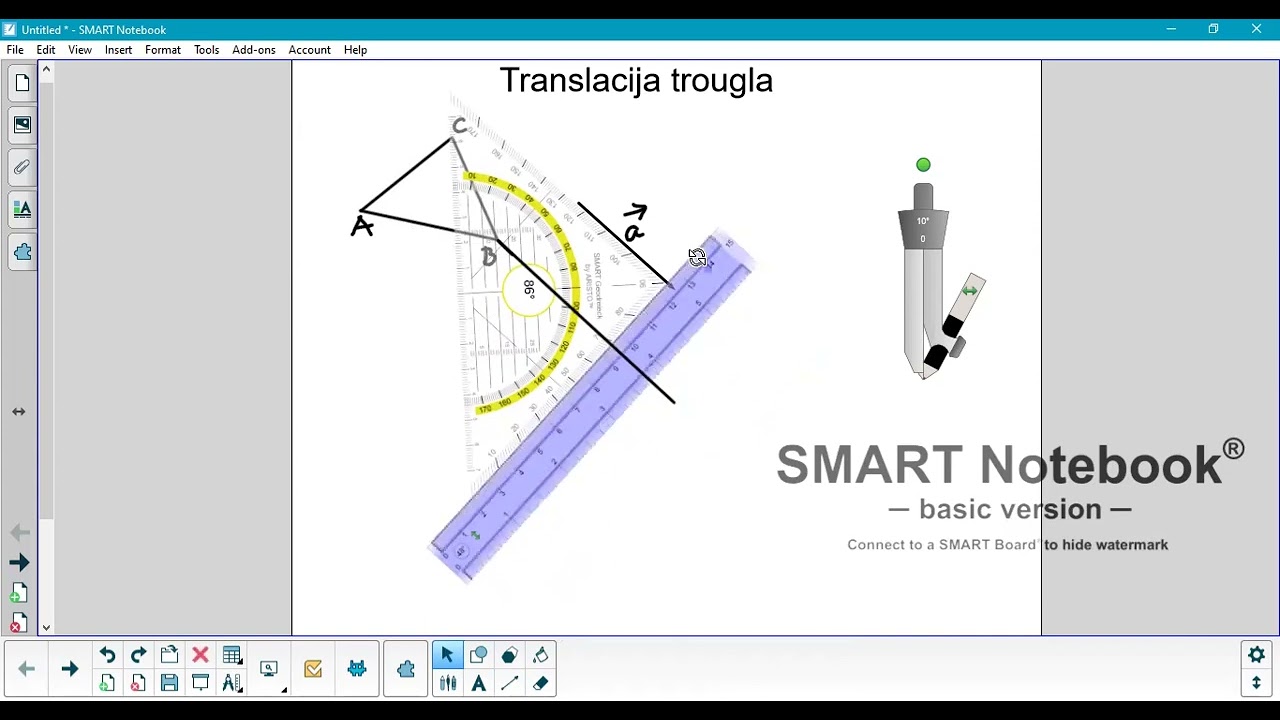Viewport: 1280px width, 720px height.
Task: Choose the Select arrow tool
Action: [x=447, y=655]
